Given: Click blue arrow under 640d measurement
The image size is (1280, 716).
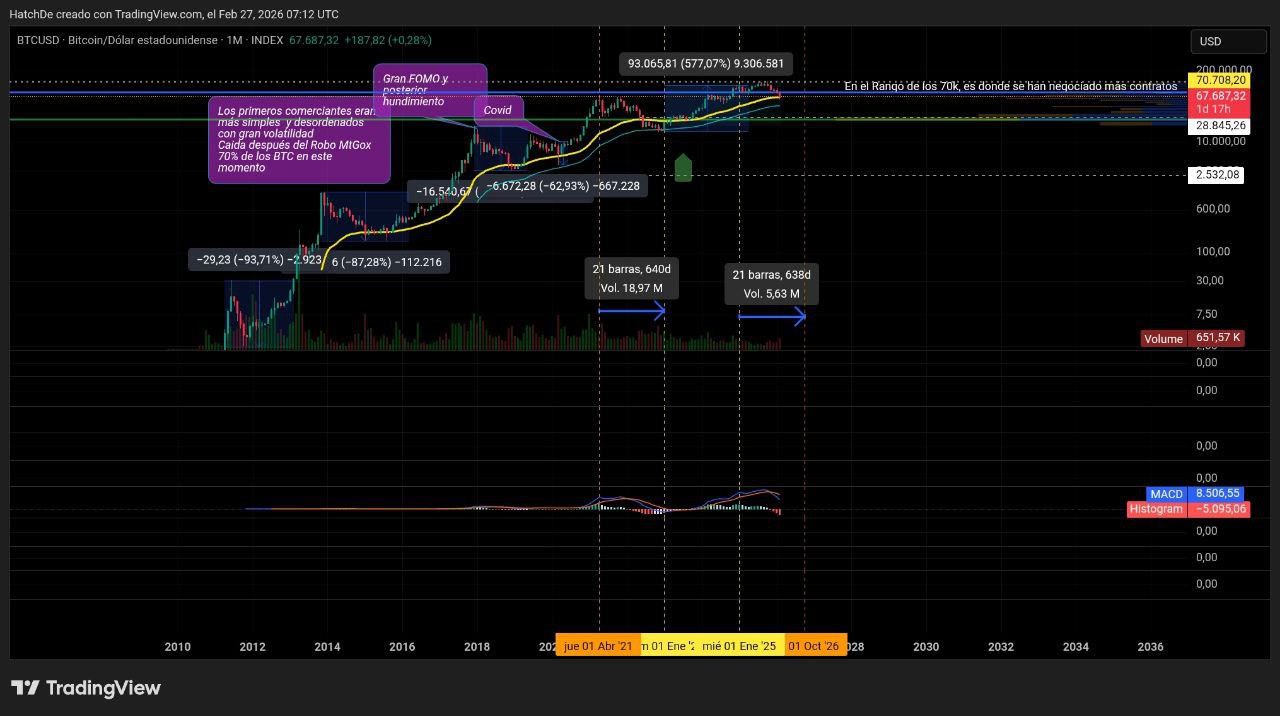Looking at the screenshot, I should click(631, 311).
